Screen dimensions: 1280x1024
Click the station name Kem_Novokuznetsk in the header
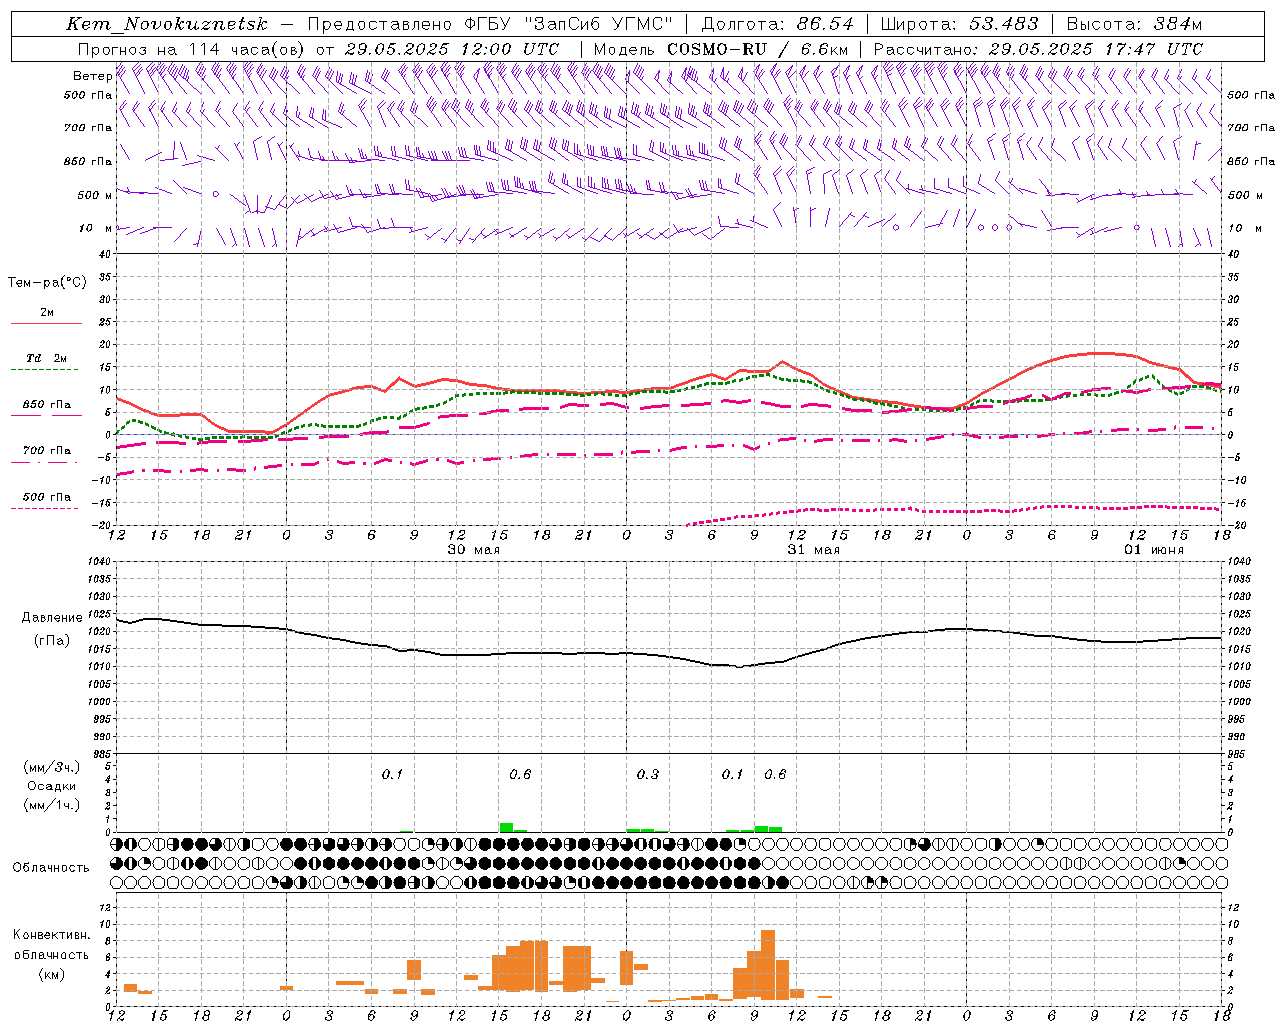click(167, 24)
